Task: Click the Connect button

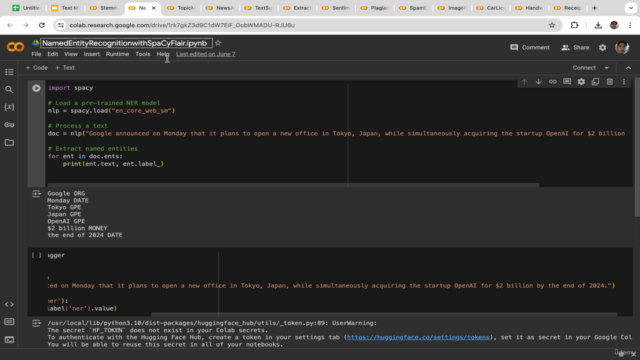Action: tap(584, 68)
